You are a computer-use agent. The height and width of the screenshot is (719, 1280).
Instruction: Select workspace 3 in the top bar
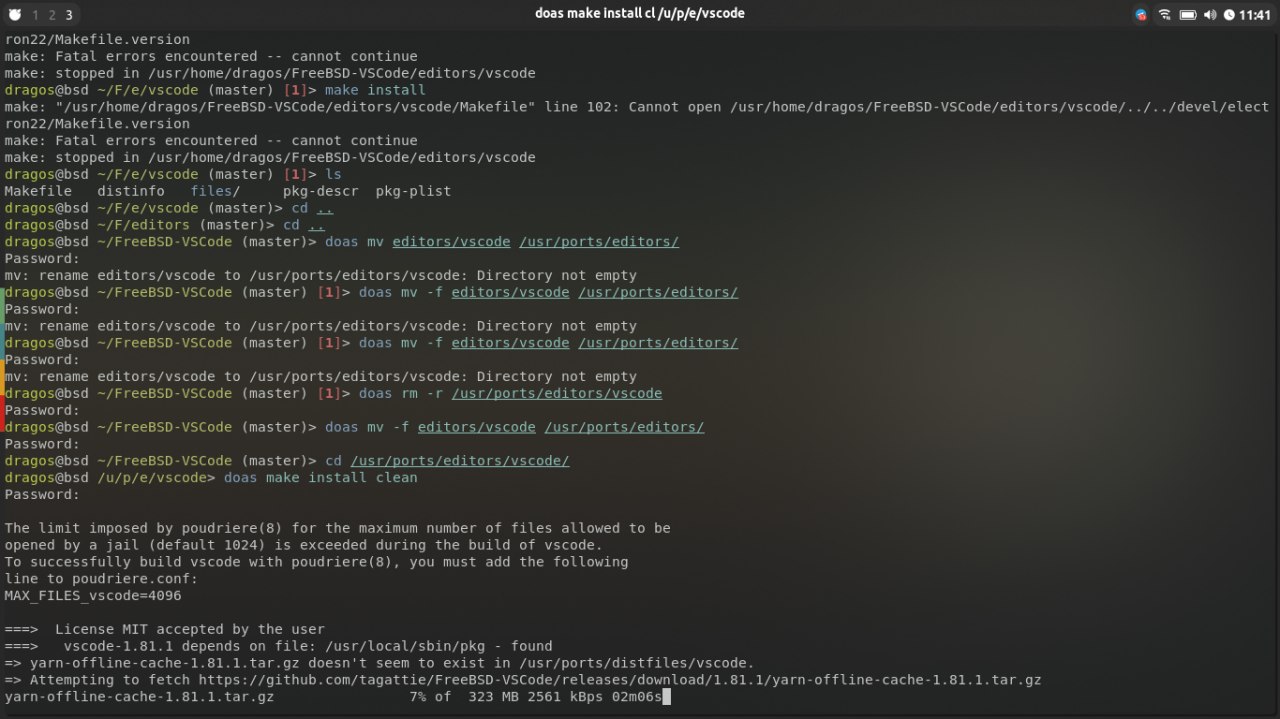pos(68,15)
